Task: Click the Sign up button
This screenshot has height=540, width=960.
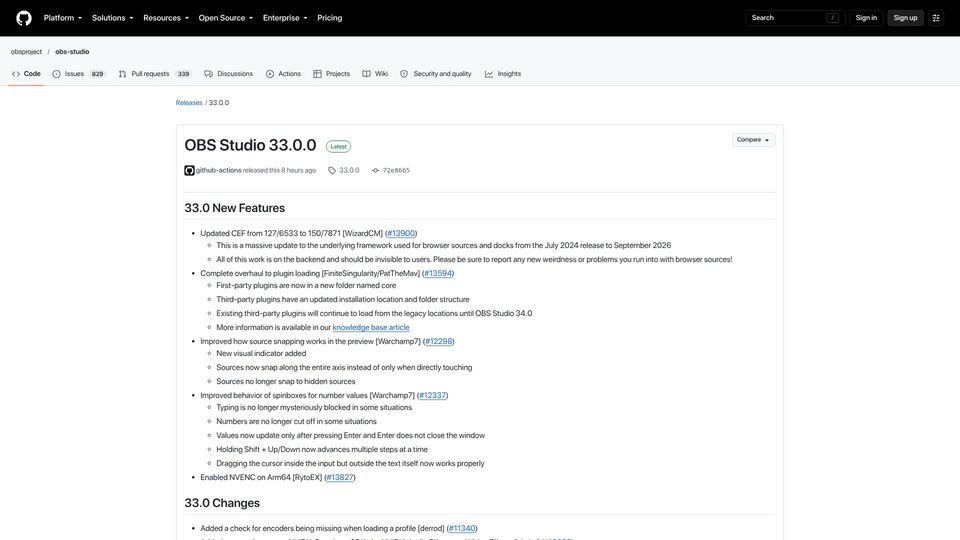Action: tap(905, 18)
